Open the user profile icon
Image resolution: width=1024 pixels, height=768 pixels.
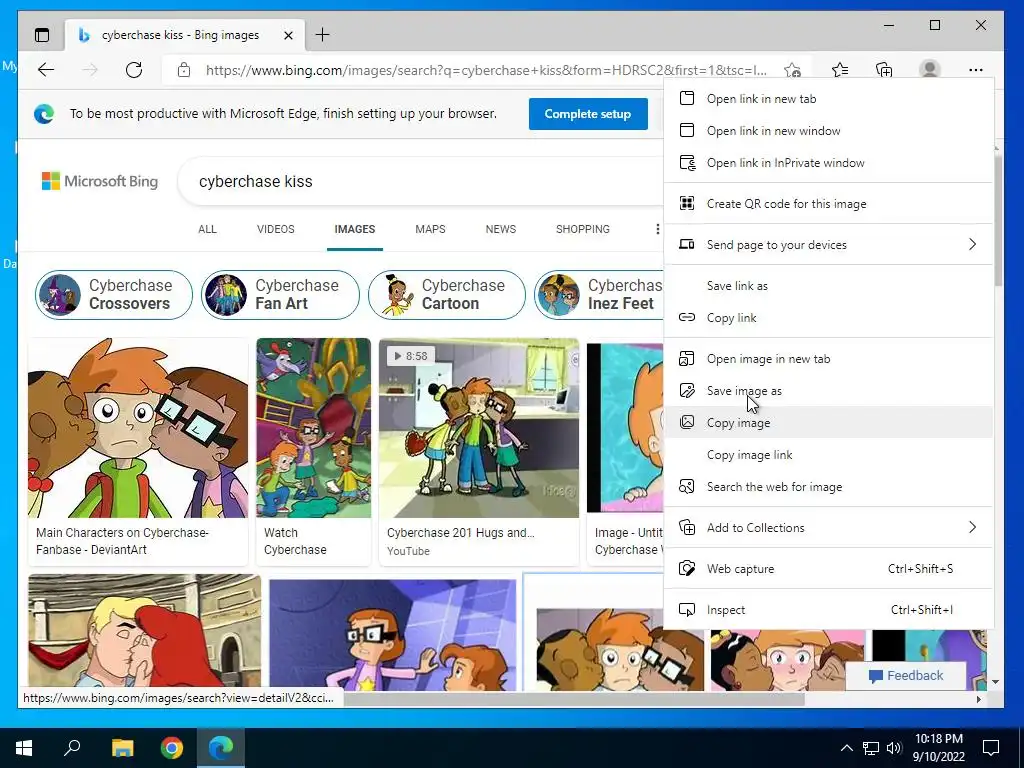(929, 70)
